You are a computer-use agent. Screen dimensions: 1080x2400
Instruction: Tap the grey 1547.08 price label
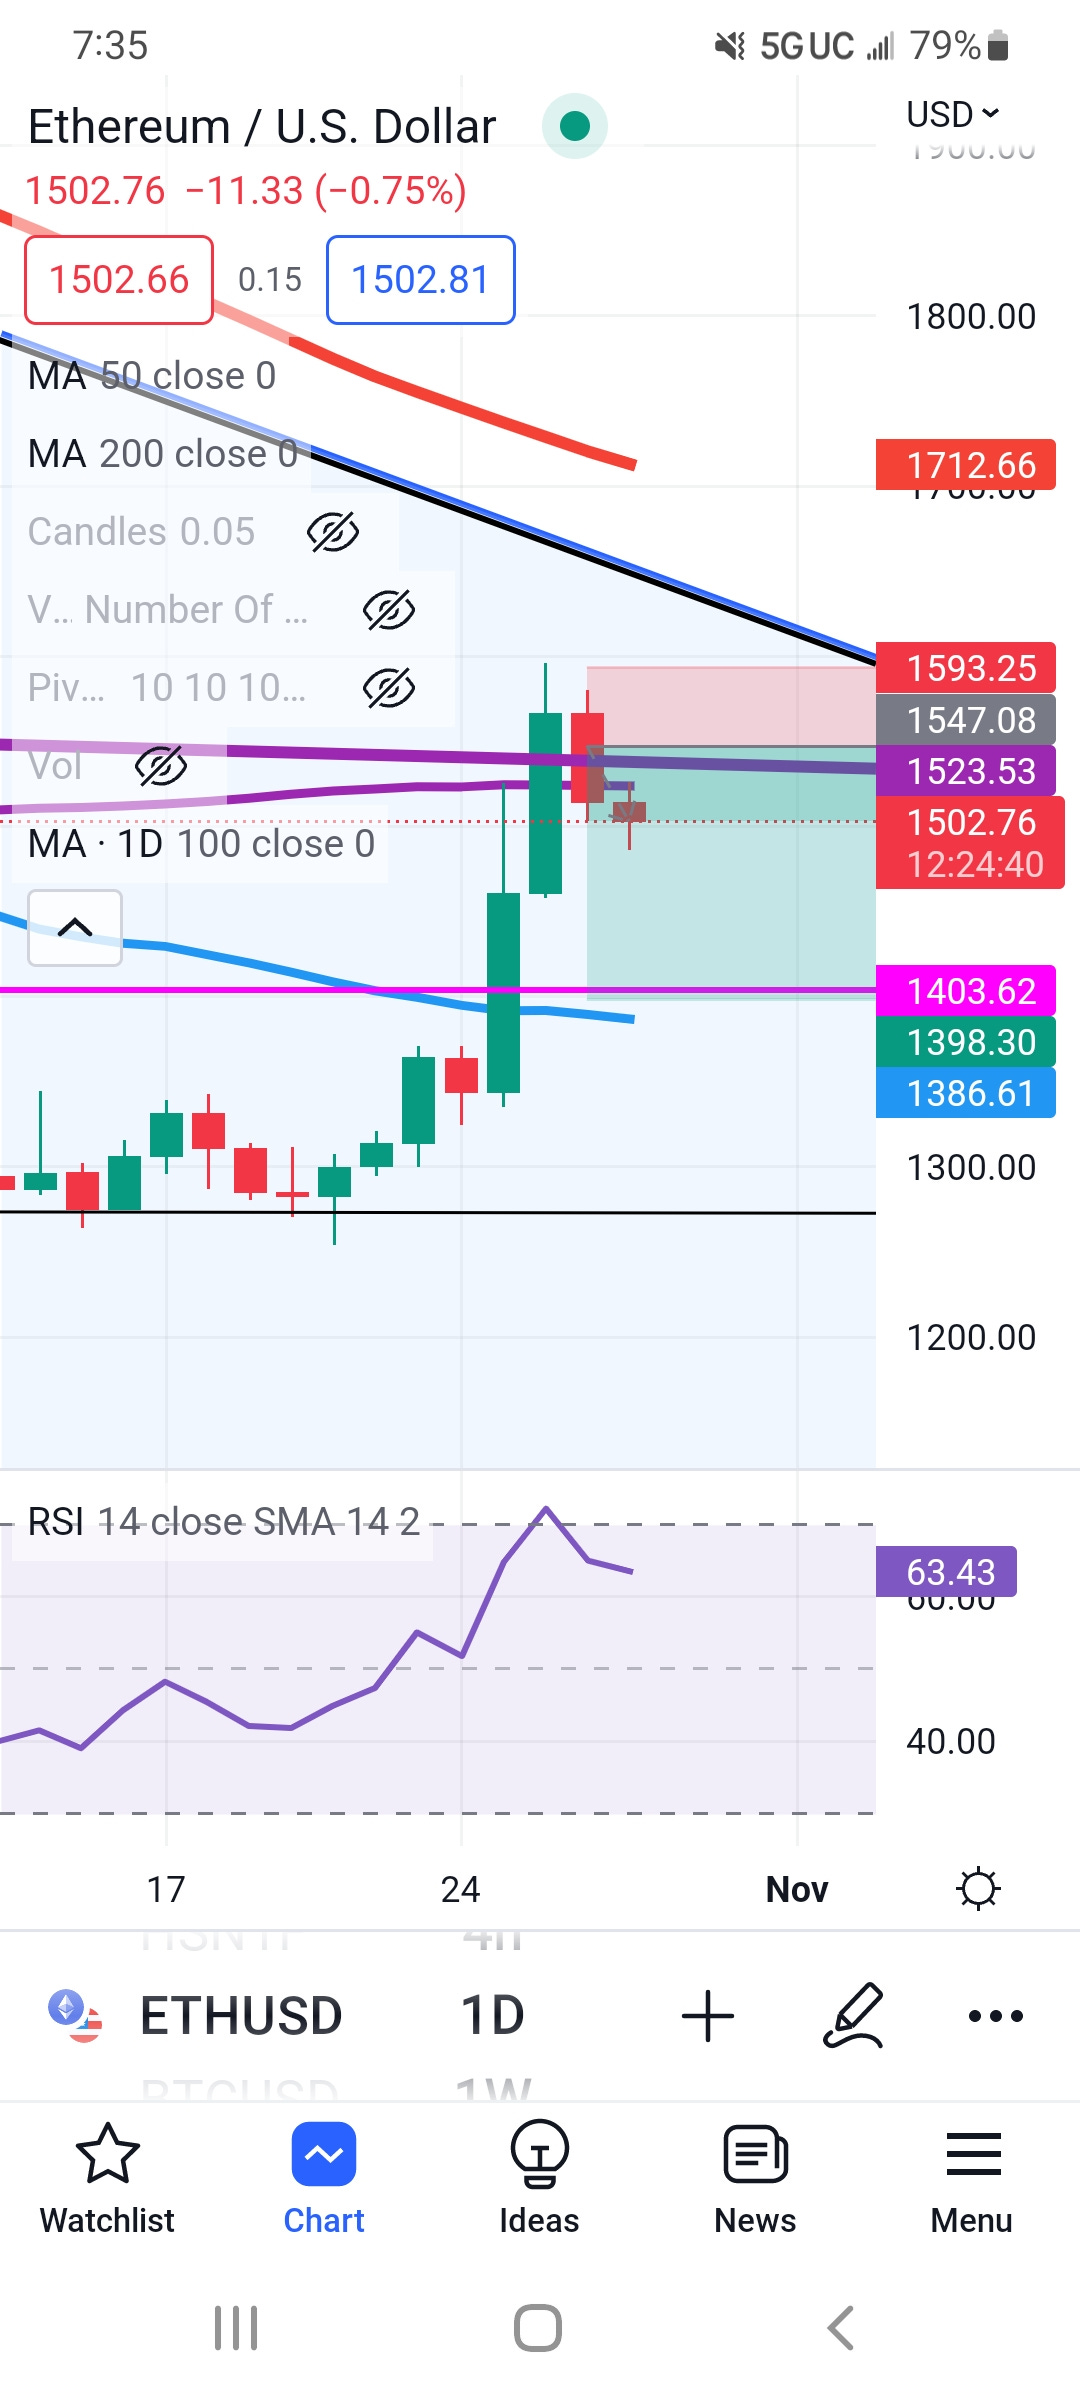(x=966, y=720)
